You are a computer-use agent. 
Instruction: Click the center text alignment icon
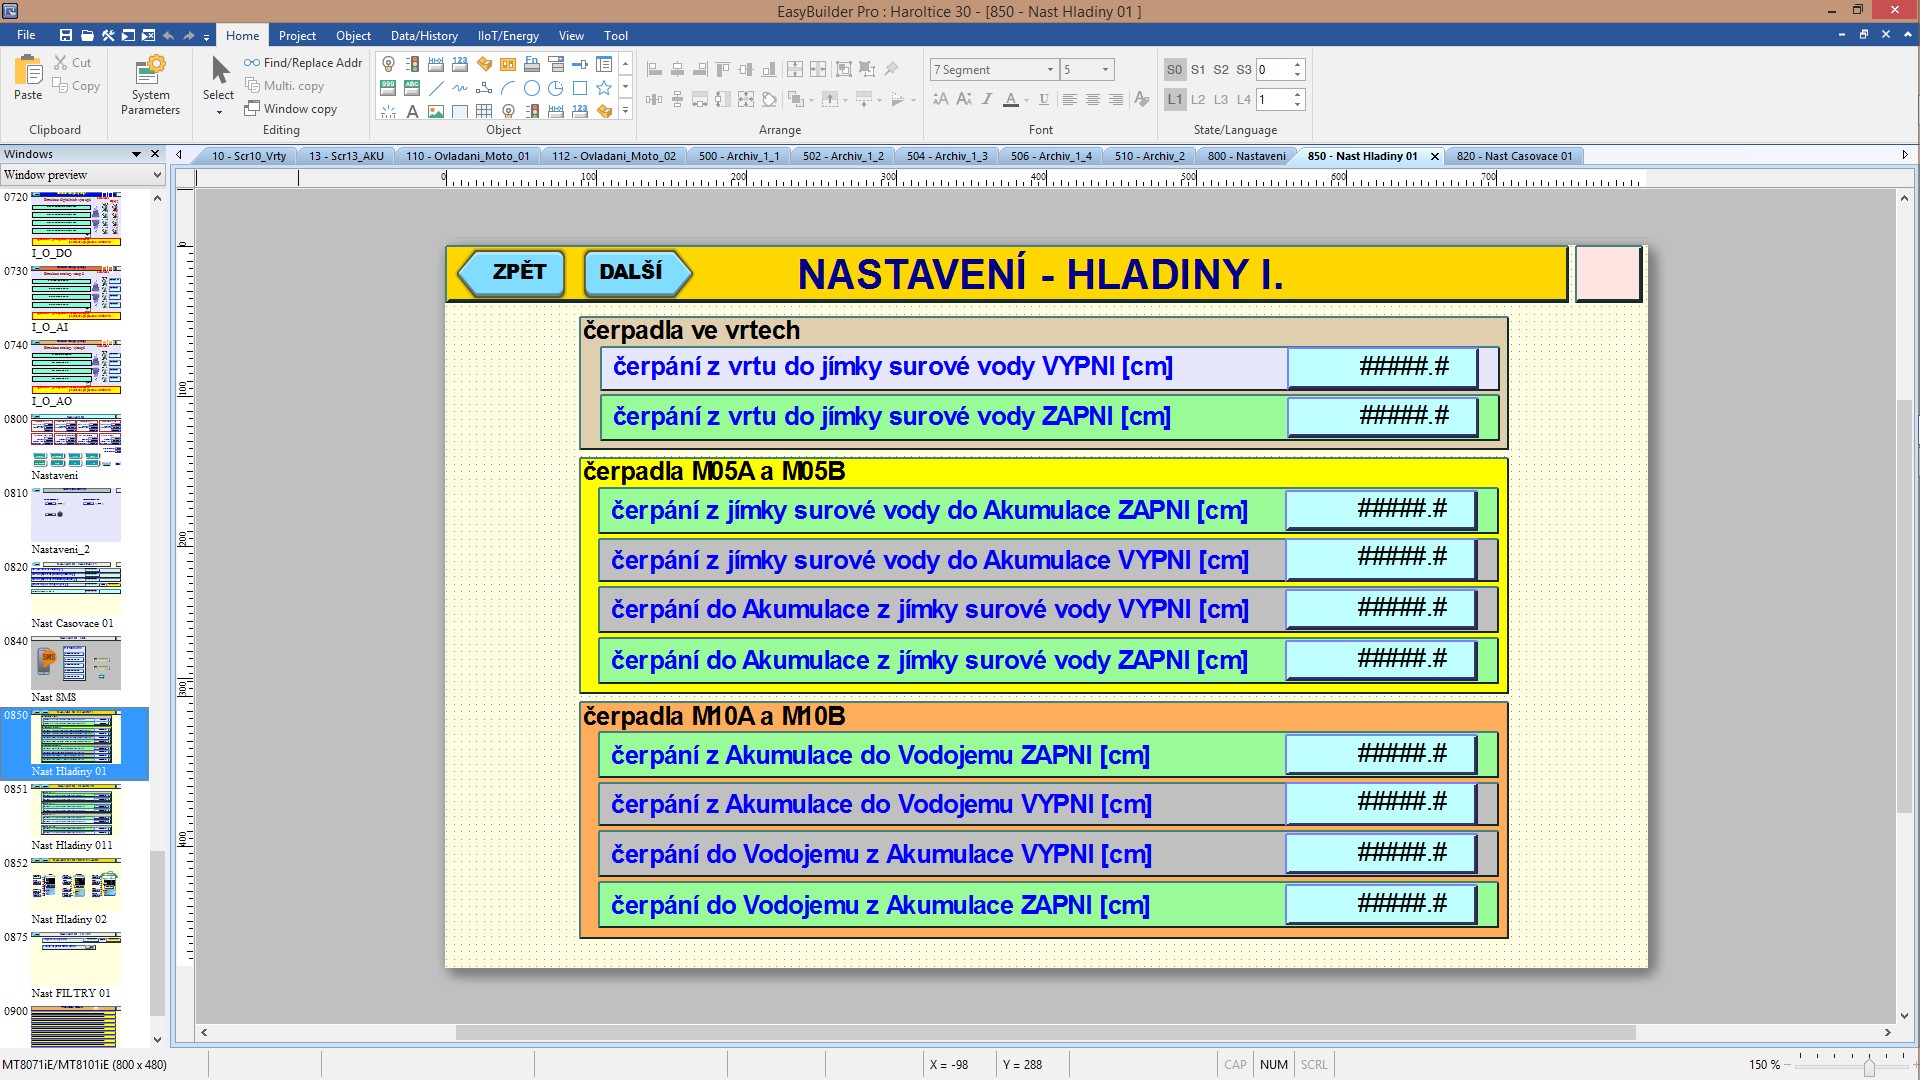(x=1092, y=99)
